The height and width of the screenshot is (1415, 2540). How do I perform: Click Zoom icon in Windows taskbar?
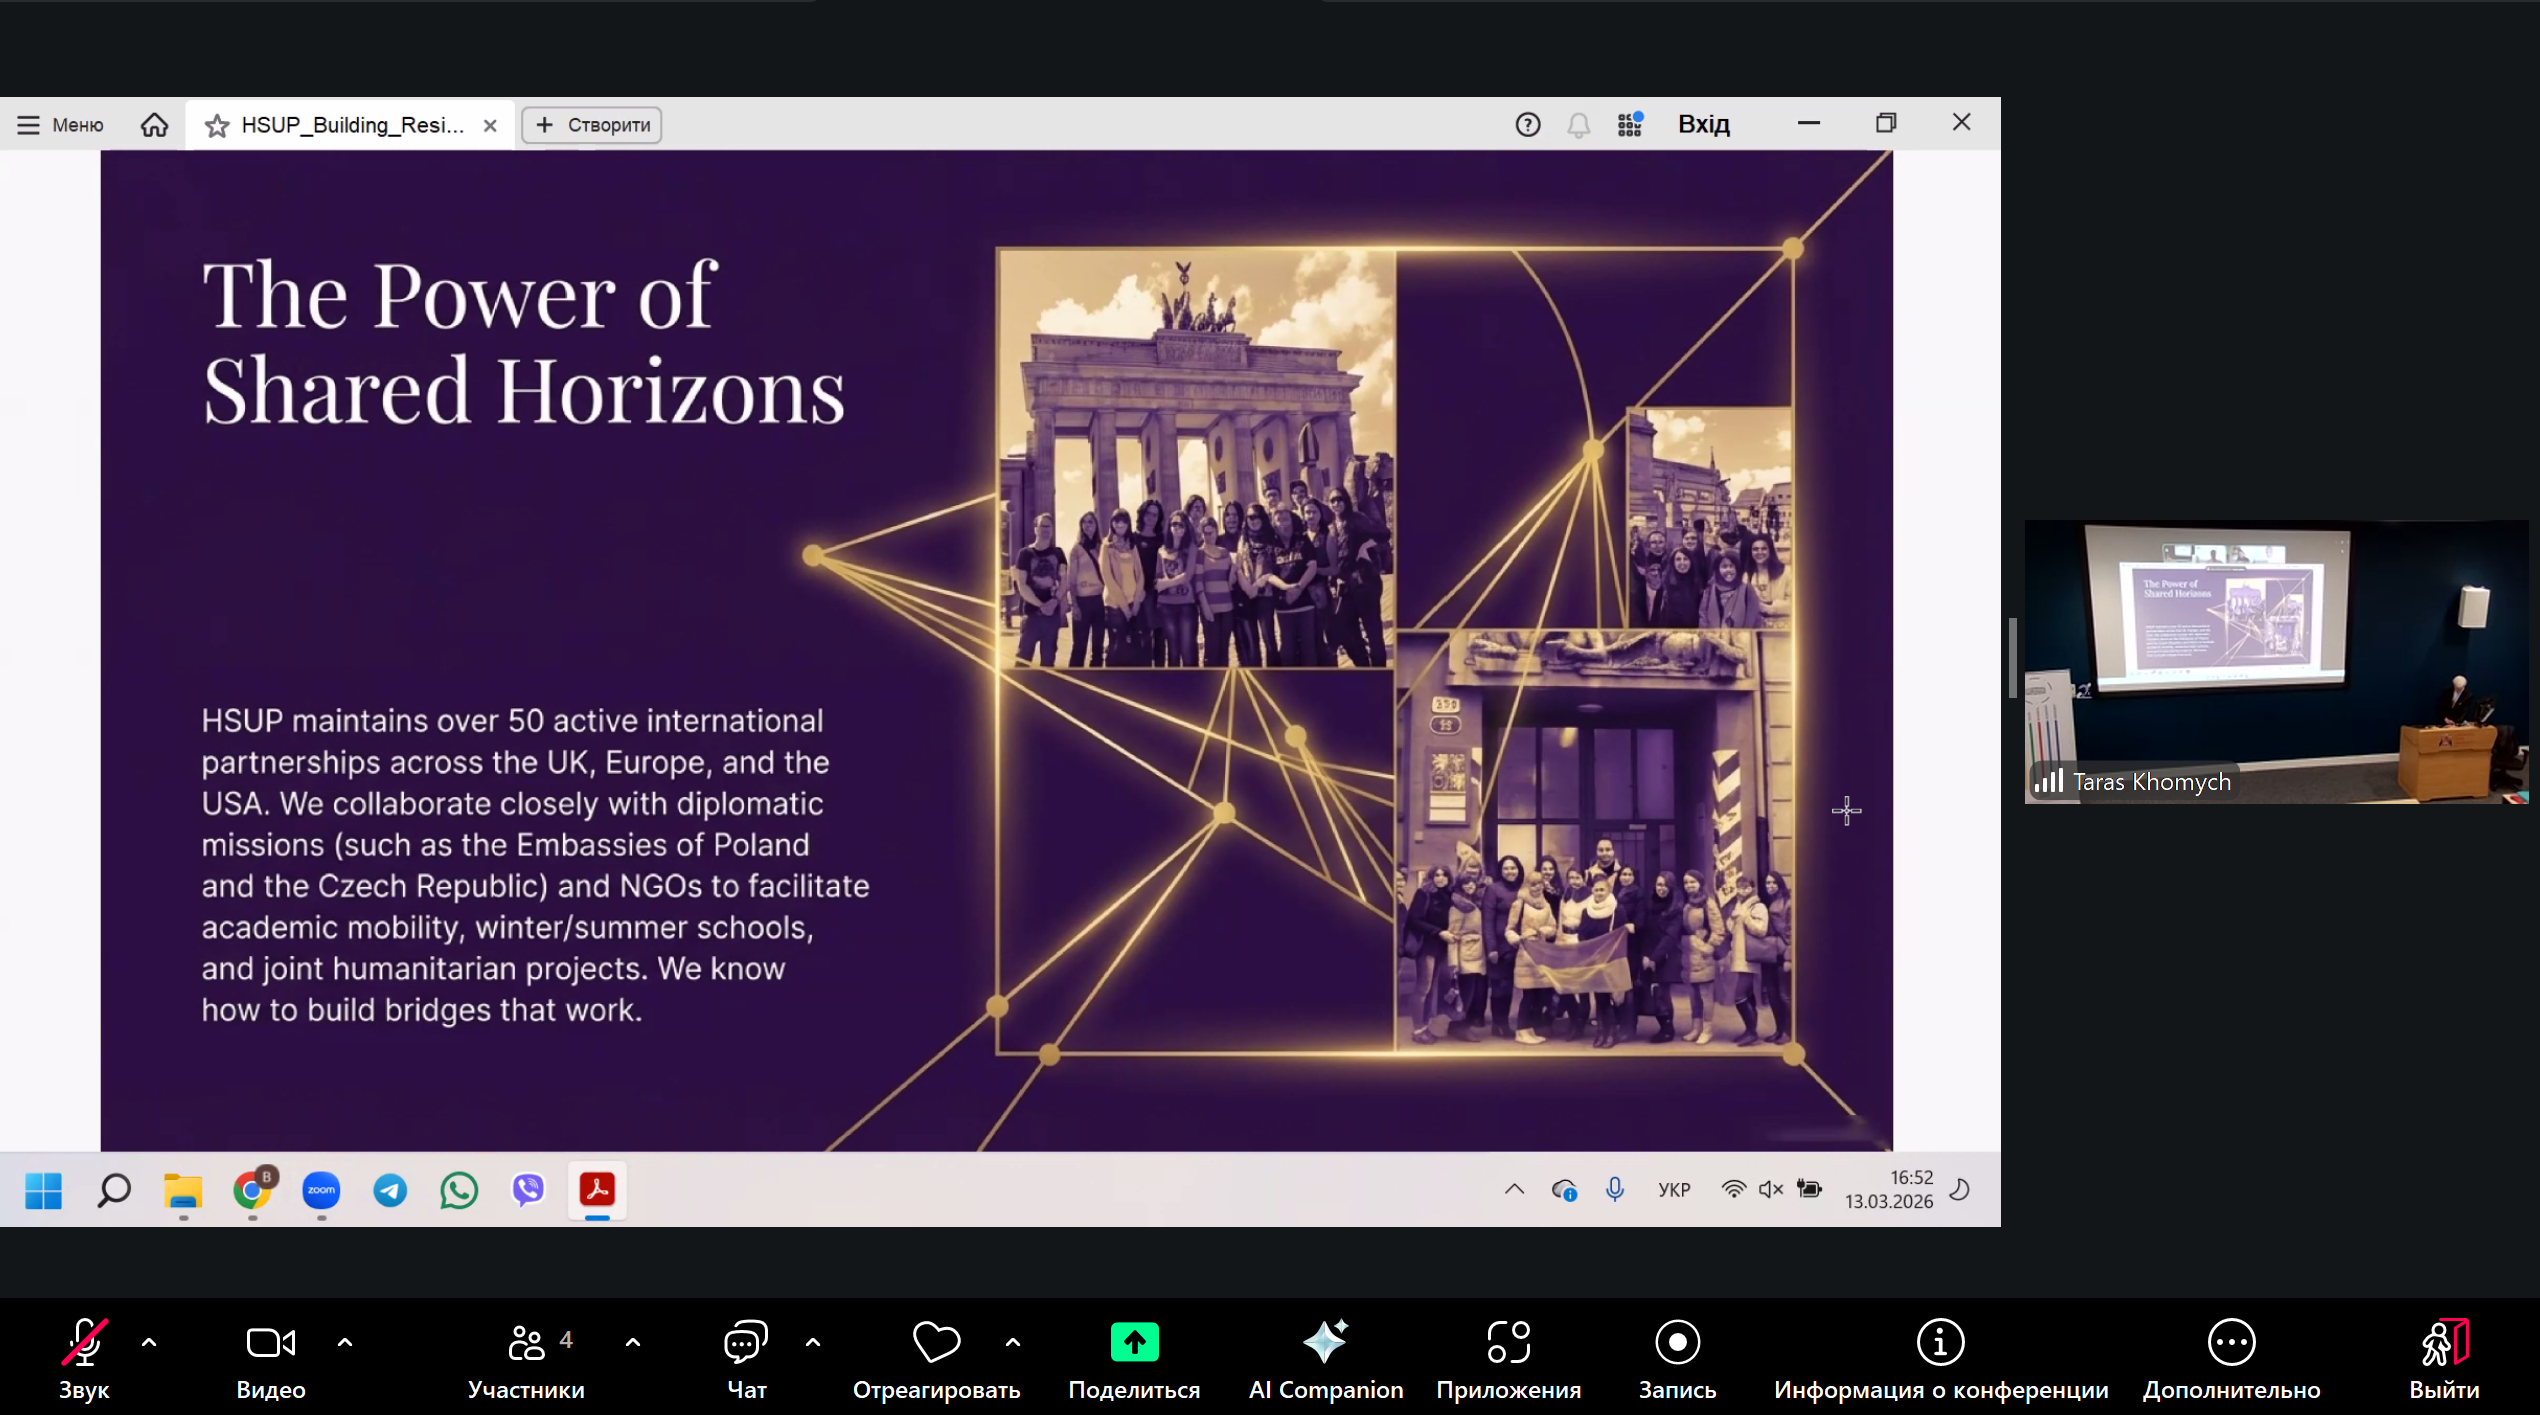[321, 1190]
